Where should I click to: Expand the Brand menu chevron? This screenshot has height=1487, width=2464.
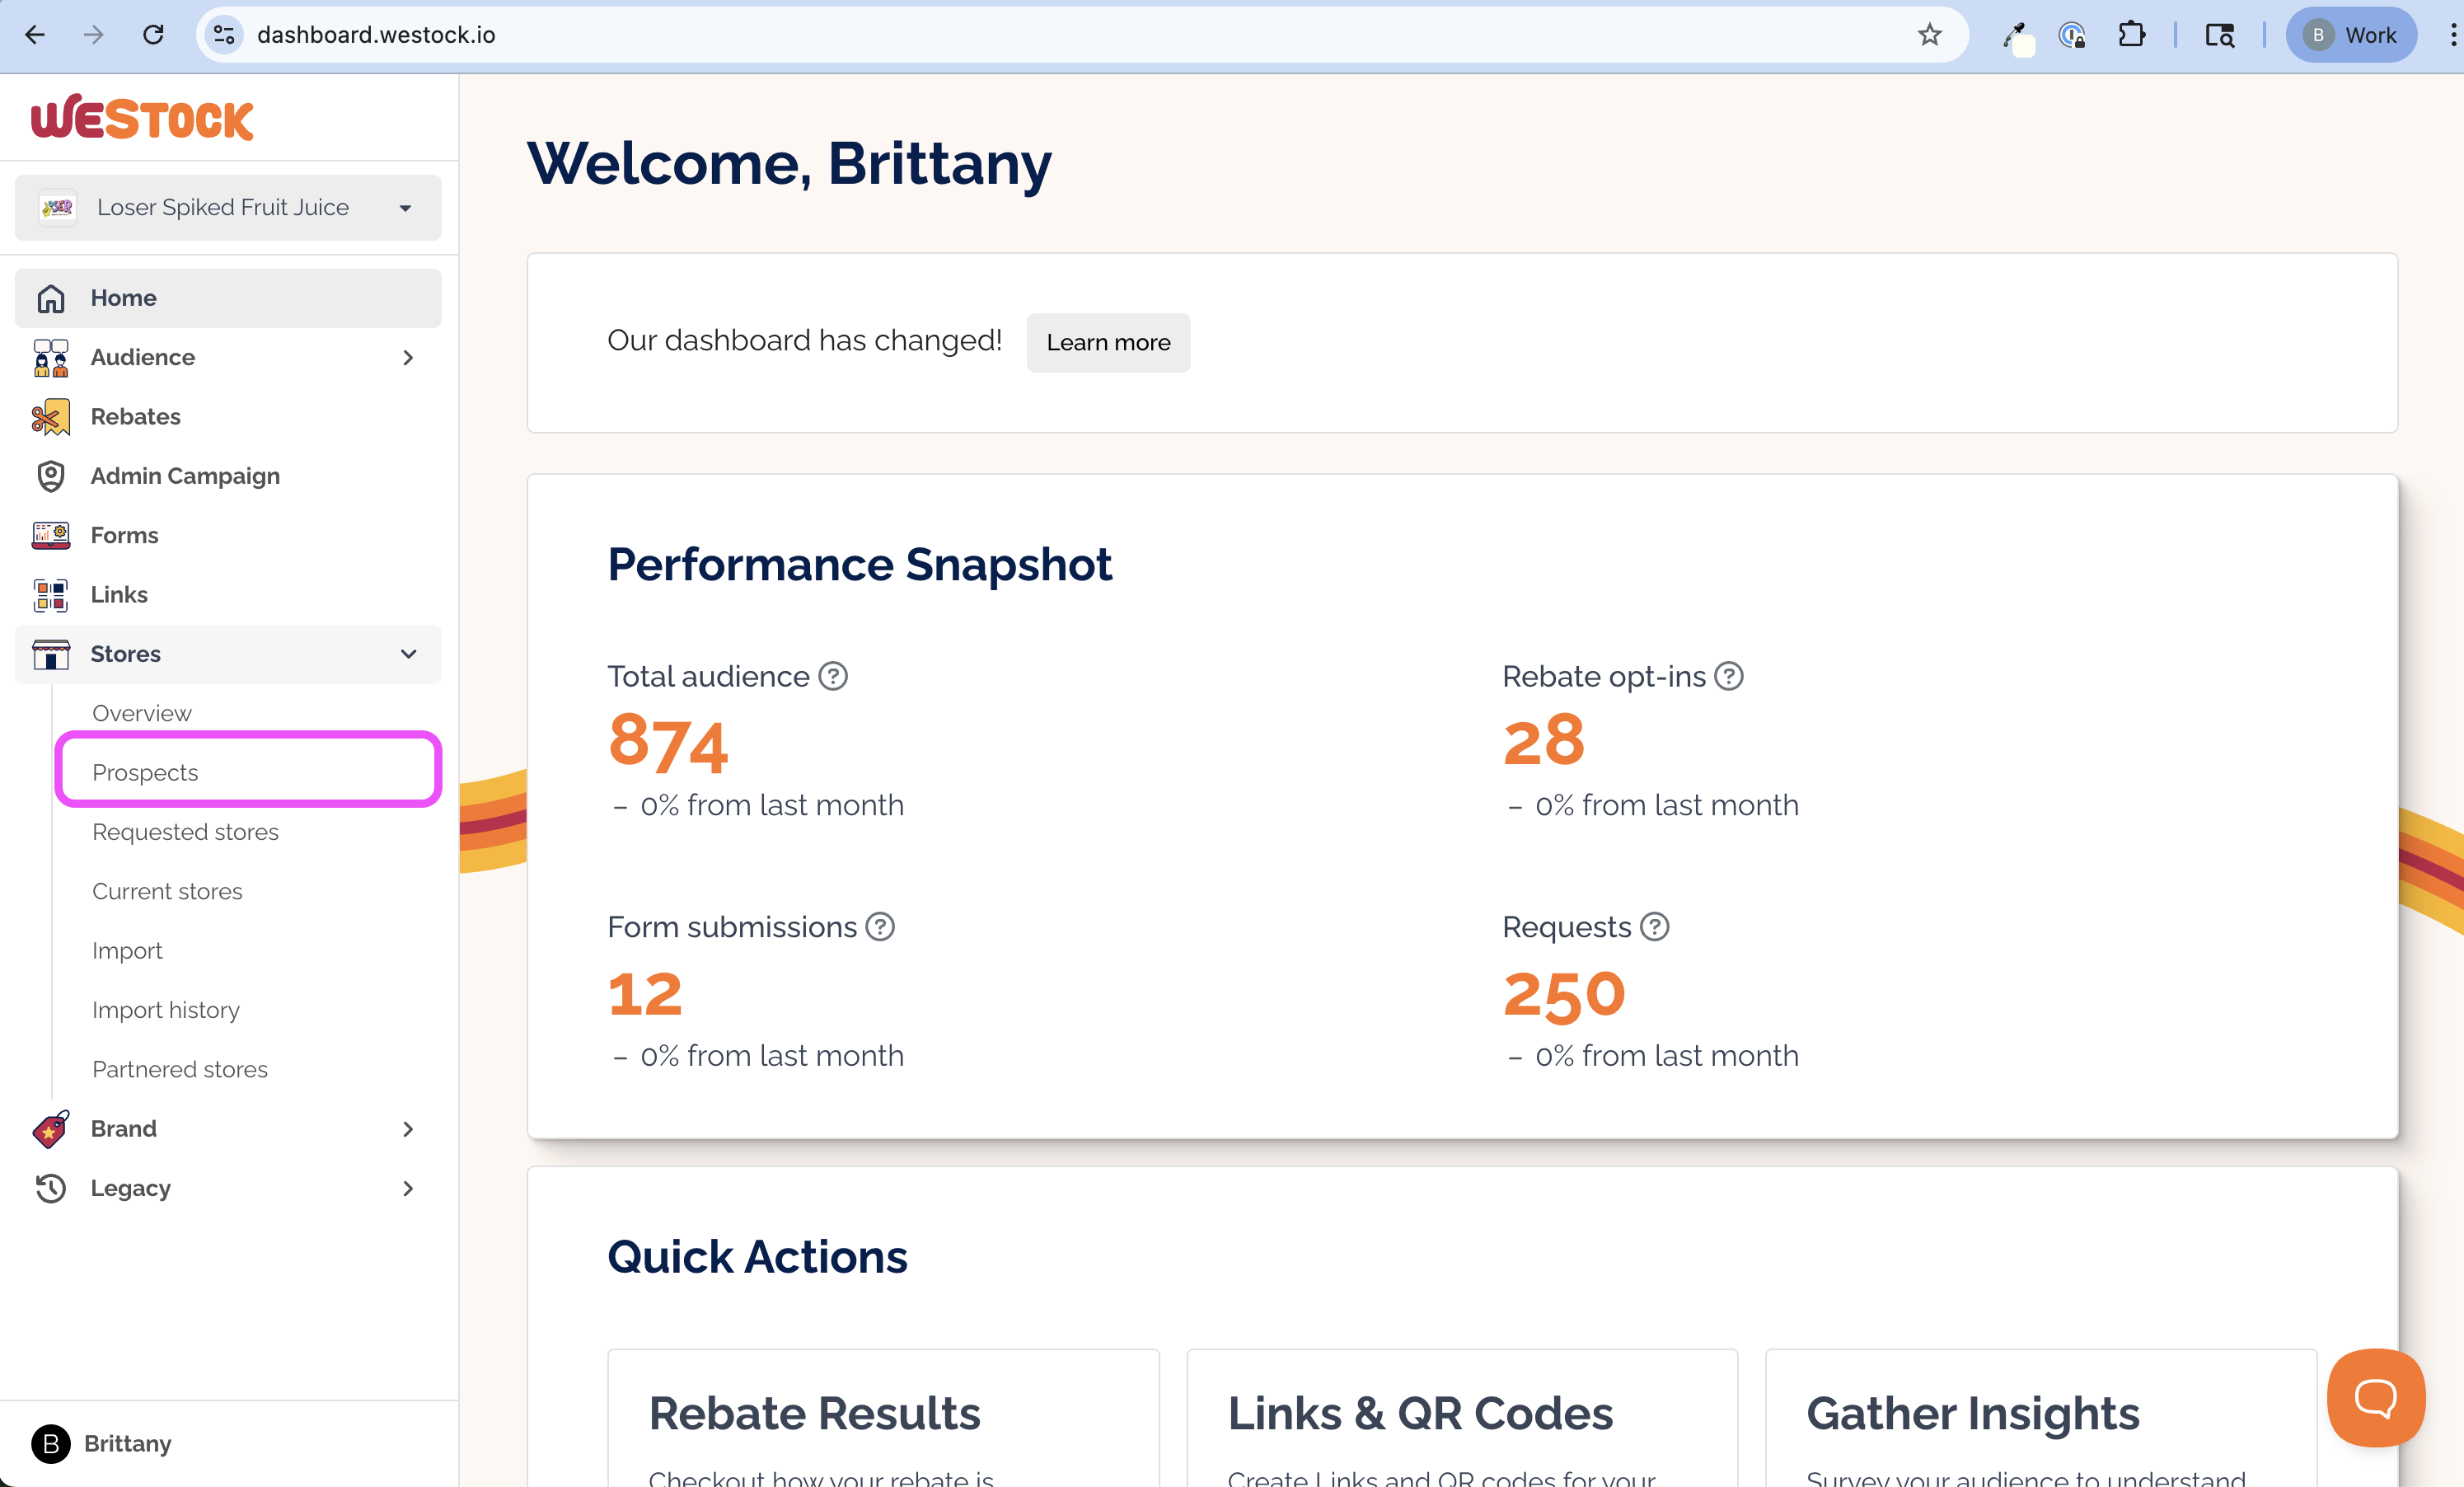[x=408, y=1129]
